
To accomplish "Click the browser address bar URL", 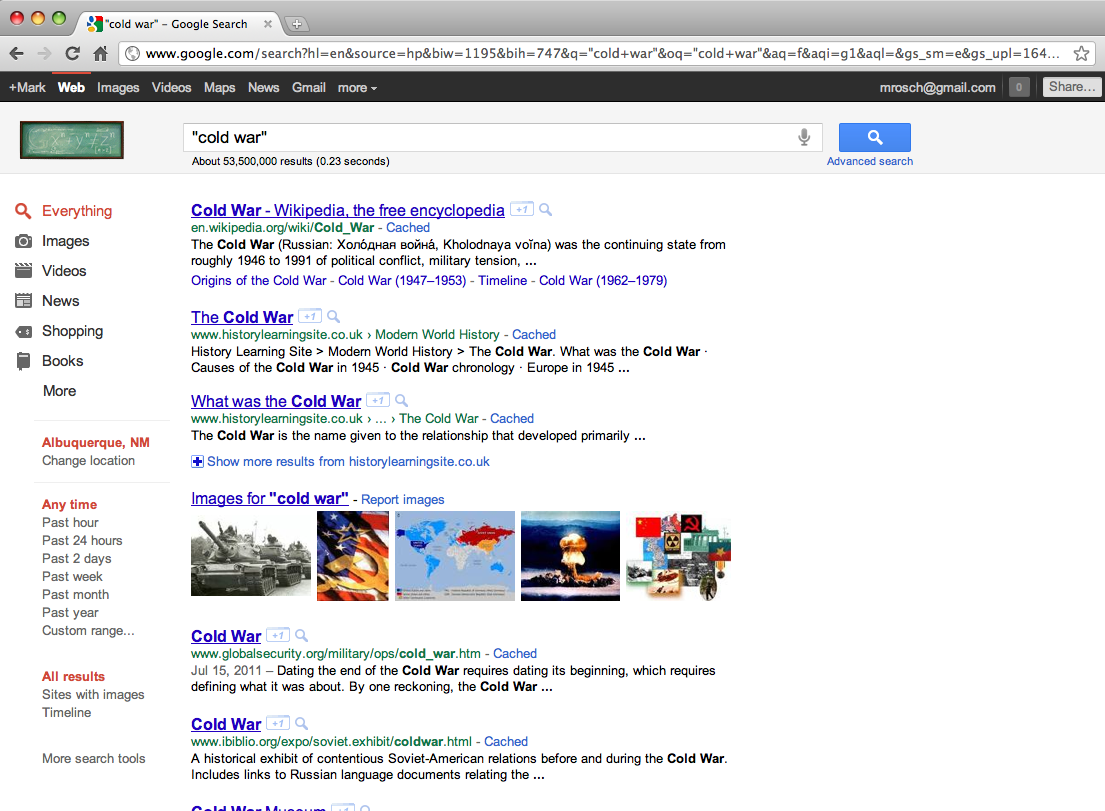I will pyautogui.click(x=603, y=54).
